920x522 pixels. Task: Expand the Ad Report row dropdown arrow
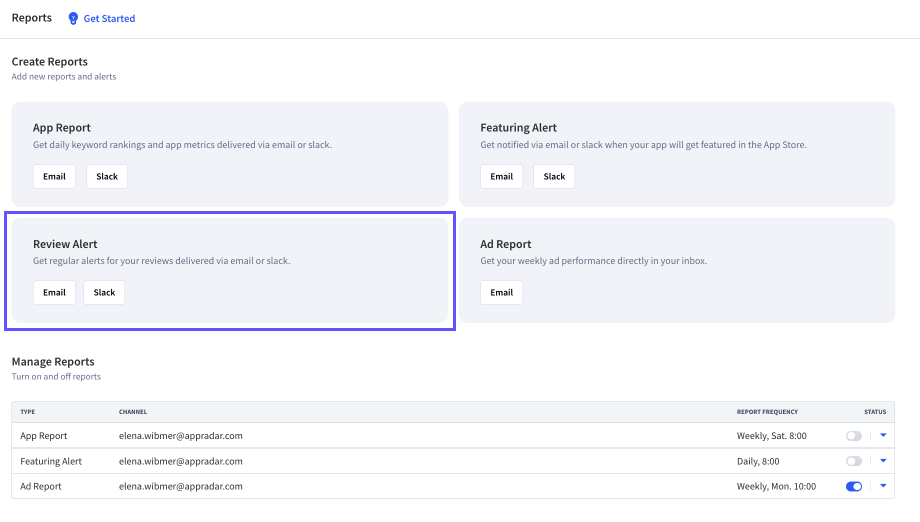[x=883, y=486]
